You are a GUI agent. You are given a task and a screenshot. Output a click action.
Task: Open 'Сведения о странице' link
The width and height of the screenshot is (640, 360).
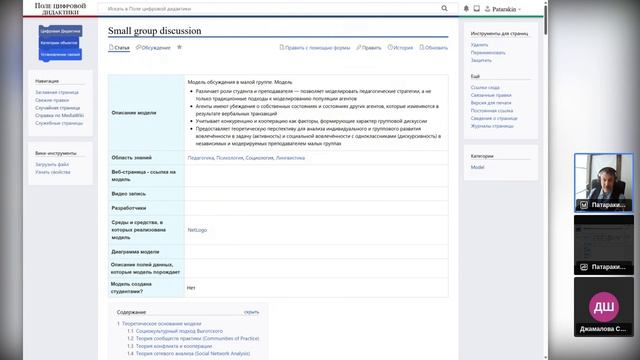[493, 118]
